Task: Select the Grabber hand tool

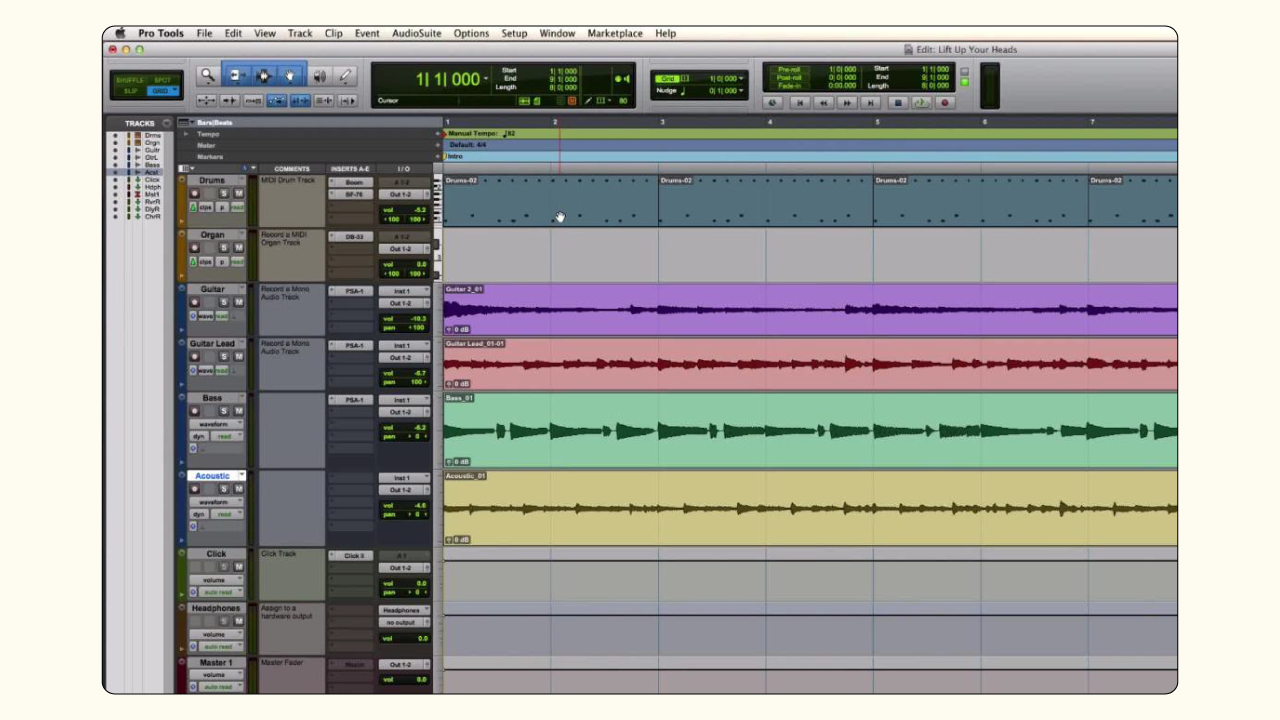Action: 290,75
